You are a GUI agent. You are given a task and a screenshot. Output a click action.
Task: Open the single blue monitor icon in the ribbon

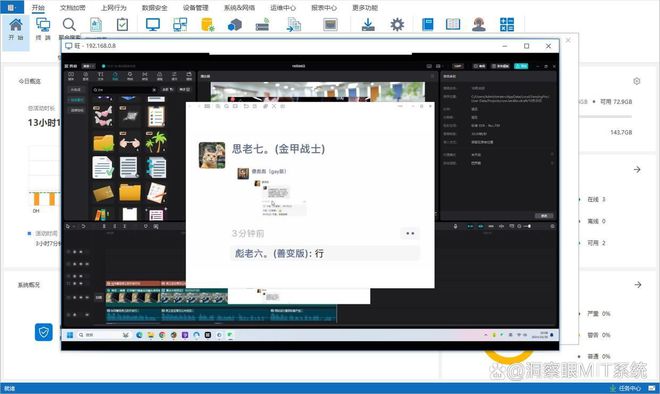click(x=153, y=25)
